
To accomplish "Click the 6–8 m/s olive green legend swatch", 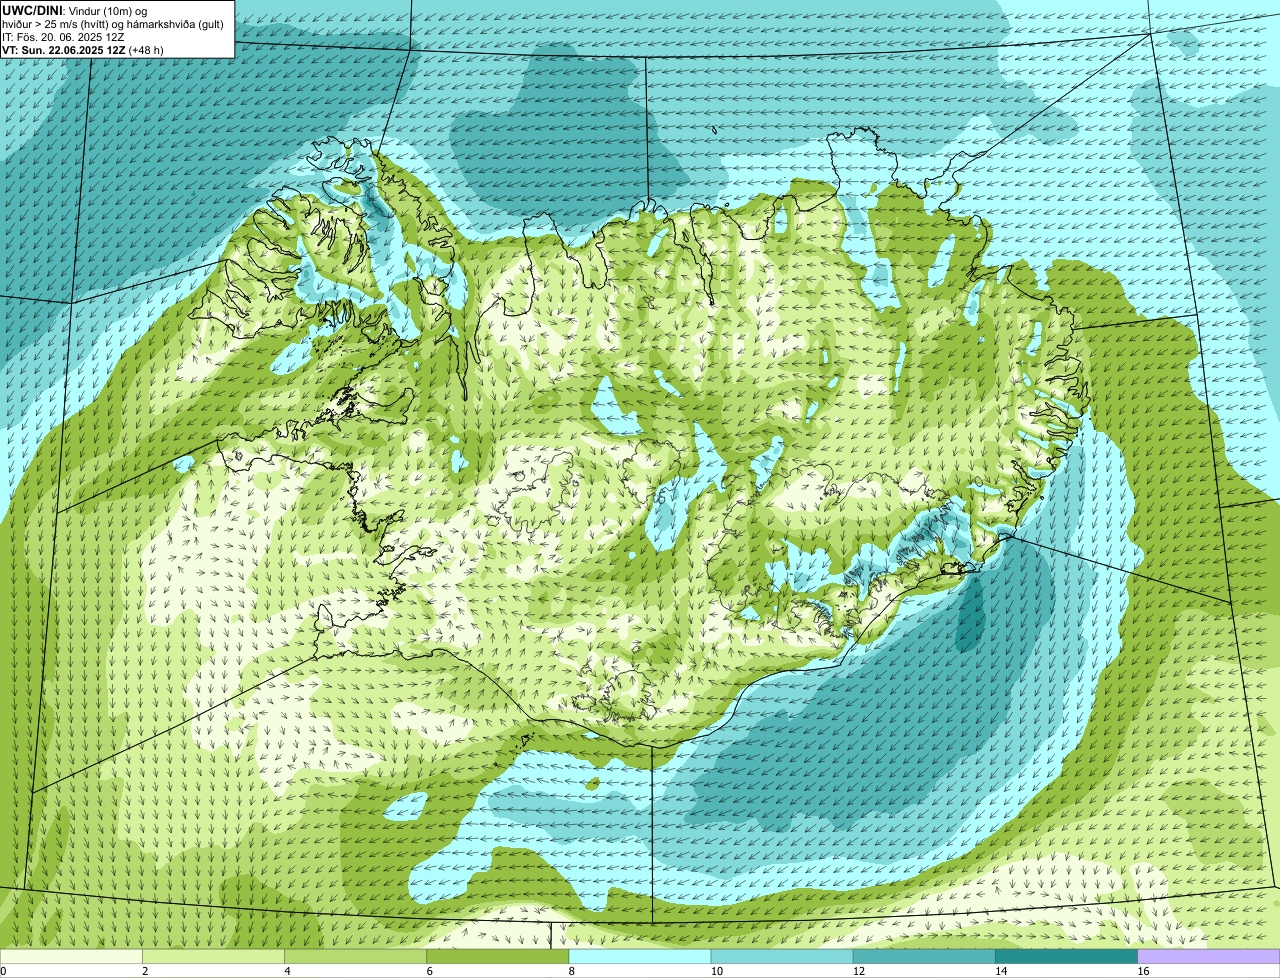I will (x=498, y=957).
